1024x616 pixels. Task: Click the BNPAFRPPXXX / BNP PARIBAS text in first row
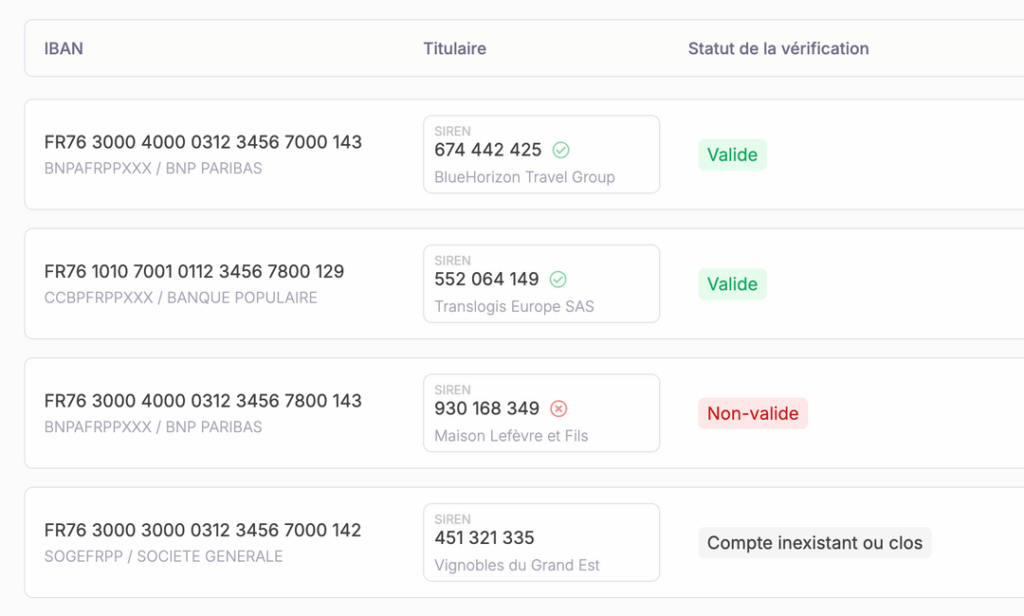[153, 168]
